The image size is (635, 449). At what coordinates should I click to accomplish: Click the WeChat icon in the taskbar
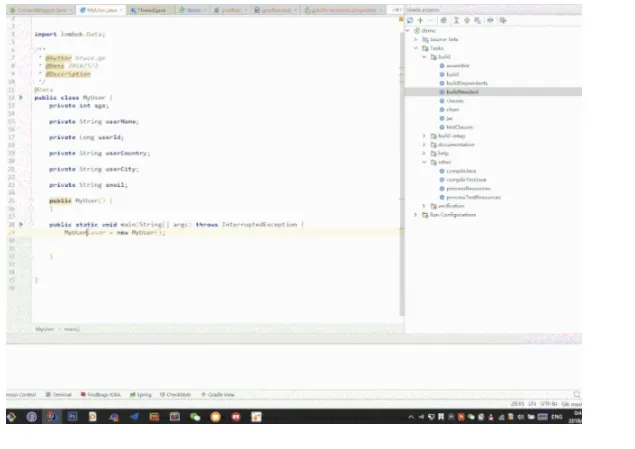pyautogui.click(x=195, y=417)
